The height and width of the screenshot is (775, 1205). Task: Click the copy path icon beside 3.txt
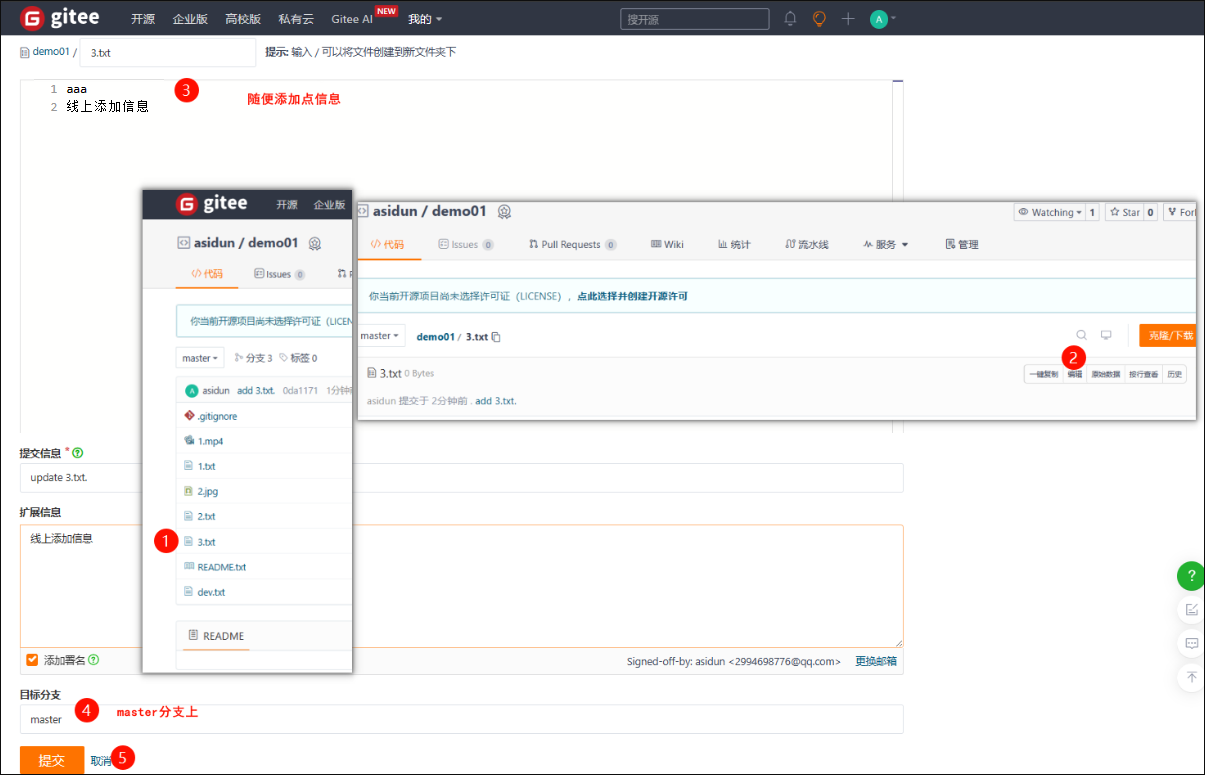click(496, 337)
